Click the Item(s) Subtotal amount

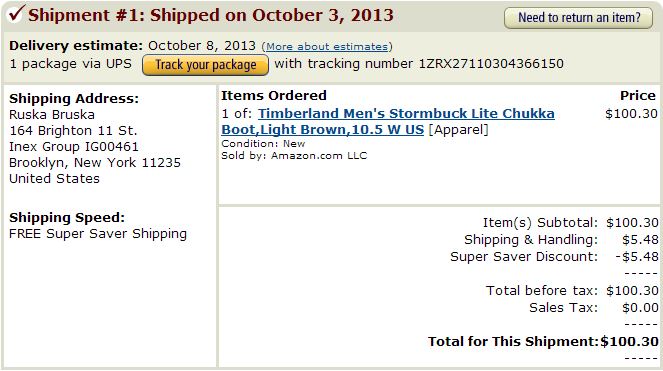[632, 223]
